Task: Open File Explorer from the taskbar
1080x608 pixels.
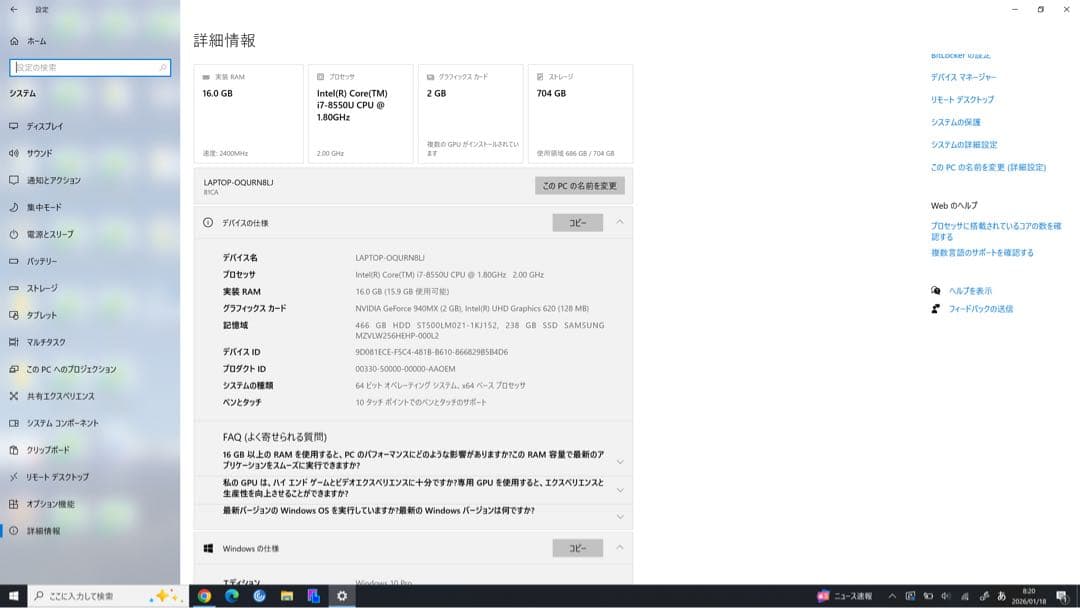Action: (286, 596)
